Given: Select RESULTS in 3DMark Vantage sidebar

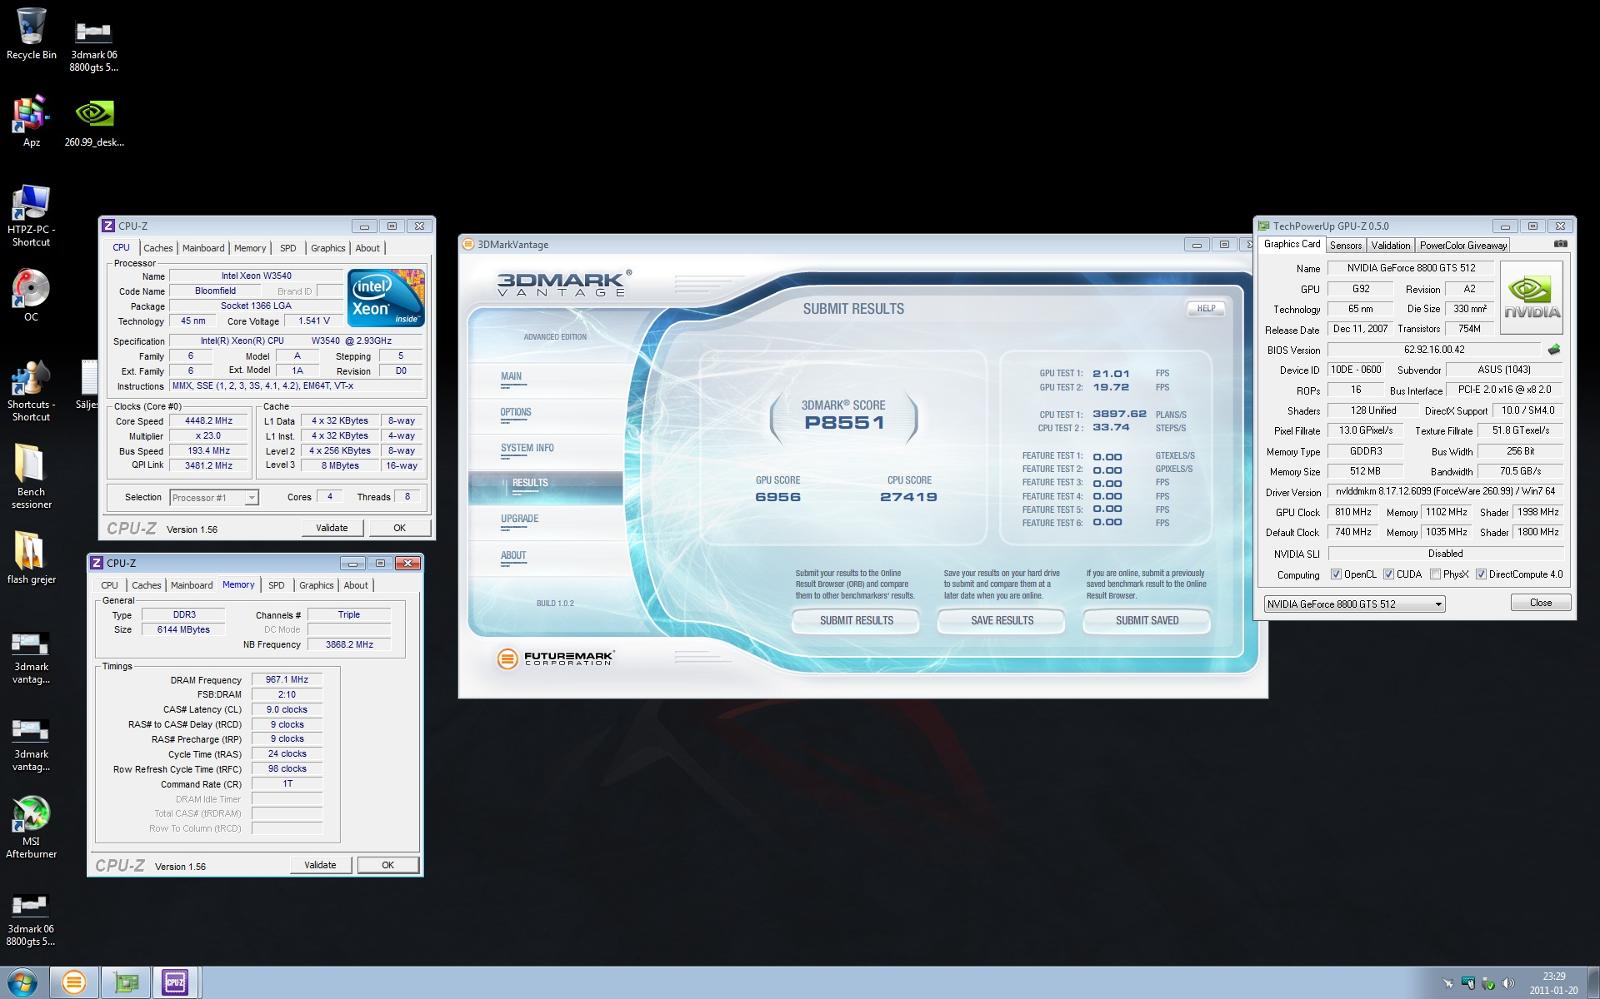Looking at the screenshot, I should tap(530, 483).
